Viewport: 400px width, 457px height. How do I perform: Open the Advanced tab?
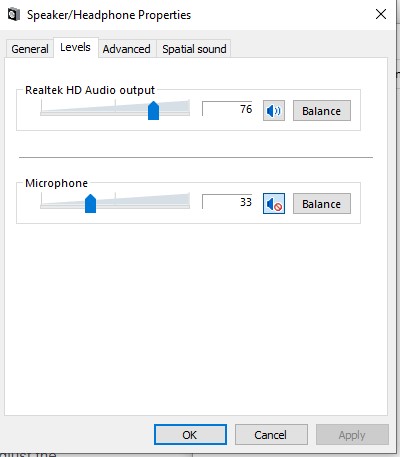126,49
